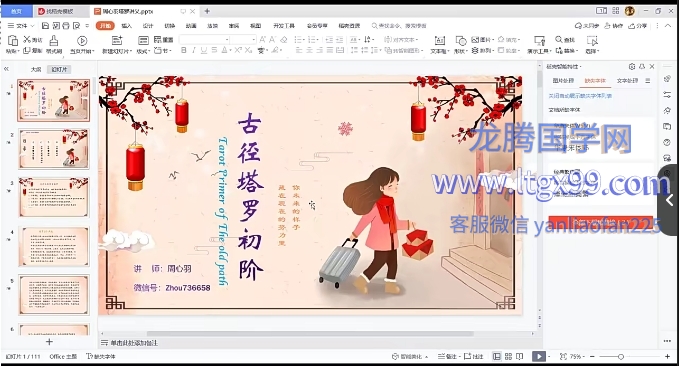Image resolution: width=679 pixels, height=366 pixels.
Task: Click the Play from current slide icon
Action: (x=82, y=41)
